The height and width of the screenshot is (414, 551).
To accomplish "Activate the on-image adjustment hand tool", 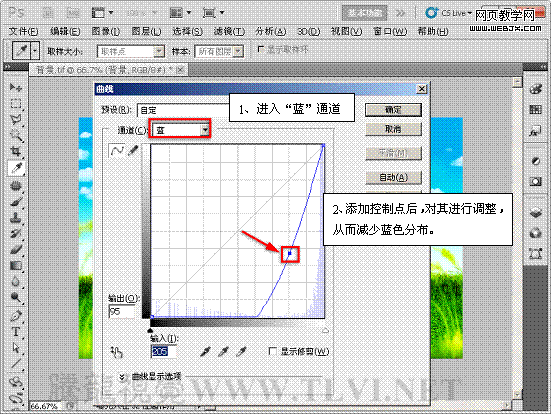I will 117,352.
